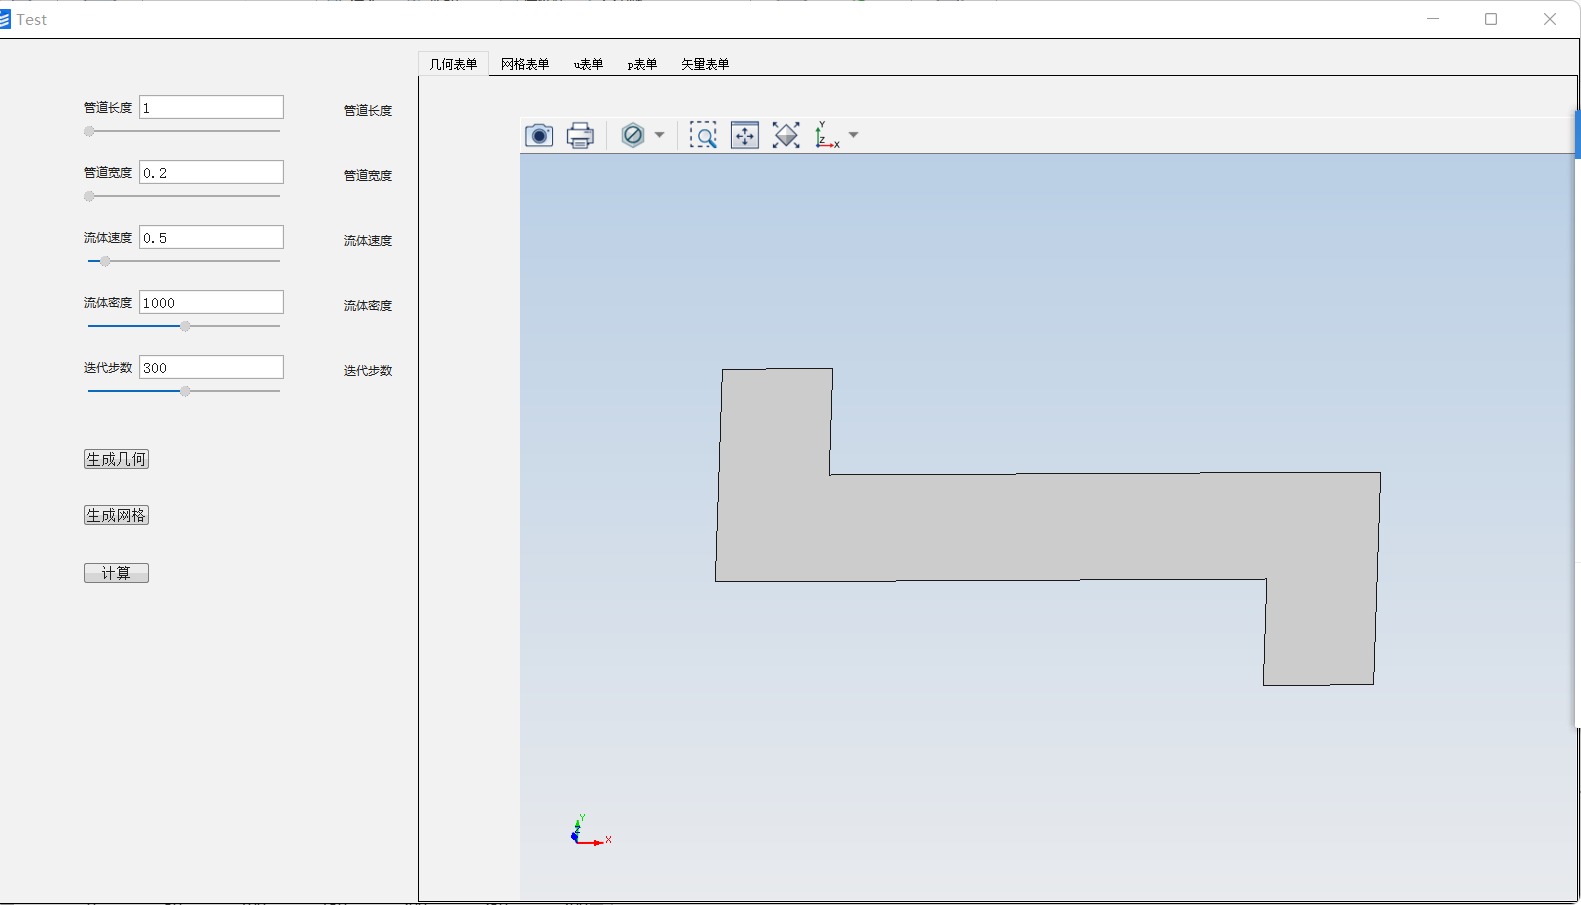Click the 计算 button
Viewport: 1581px width, 905px height.
coord(116,573)
